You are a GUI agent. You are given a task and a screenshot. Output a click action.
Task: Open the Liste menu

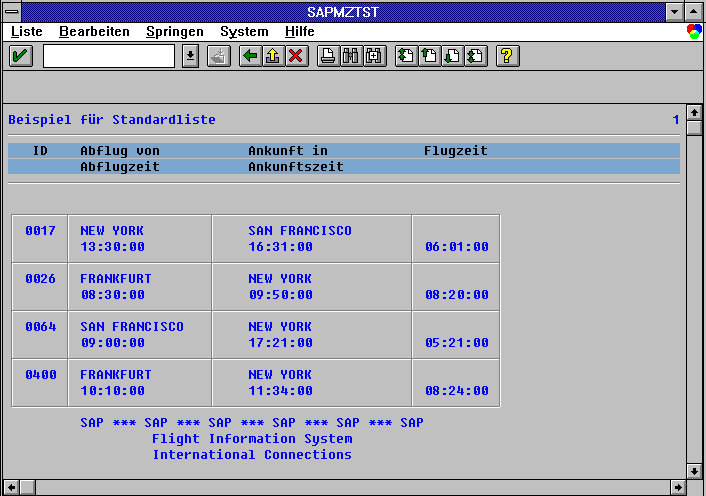(x=26, y=32)
